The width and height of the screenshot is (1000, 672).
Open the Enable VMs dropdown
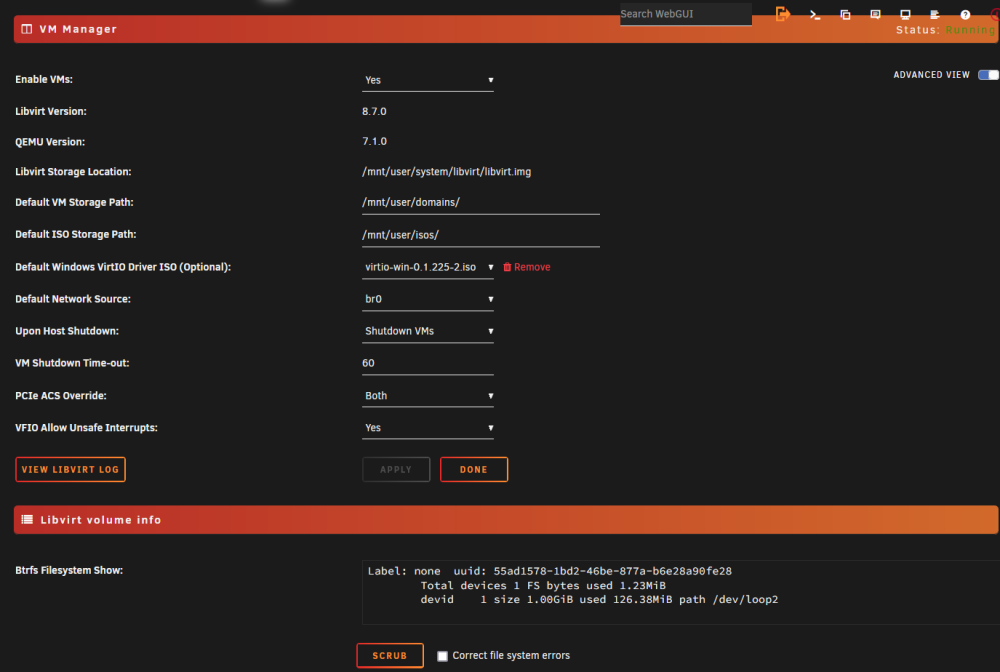[x=427, y=80]
